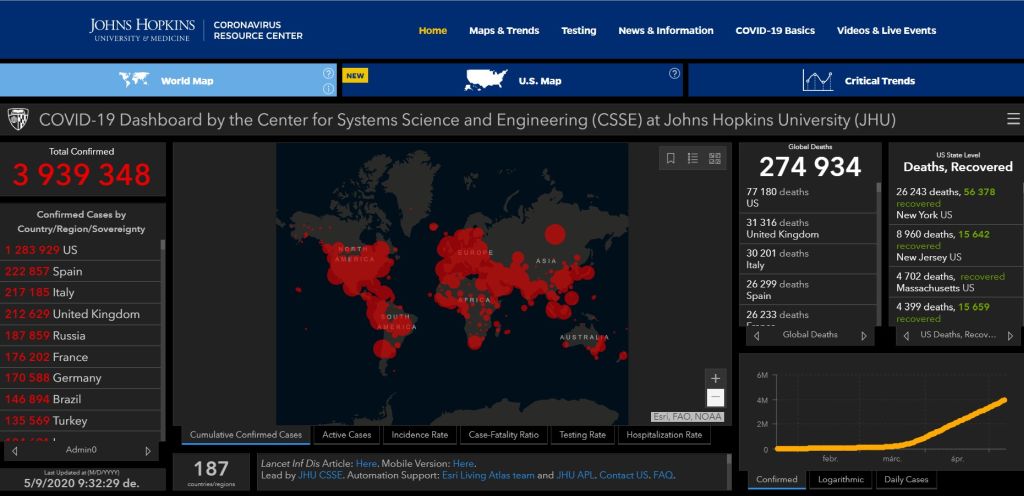The height and width of the screenshot is (496, 1024).
Task: Select Spain row in confirmed cases list
Action: [80, 271]
